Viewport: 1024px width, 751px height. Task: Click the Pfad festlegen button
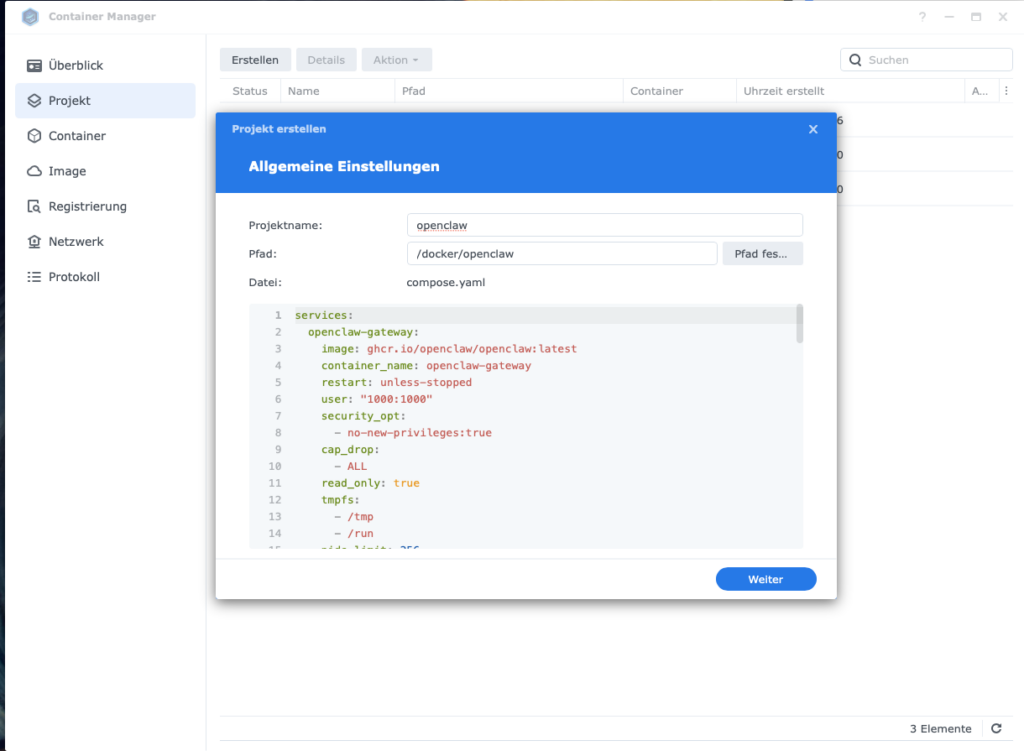click(762, 254)
